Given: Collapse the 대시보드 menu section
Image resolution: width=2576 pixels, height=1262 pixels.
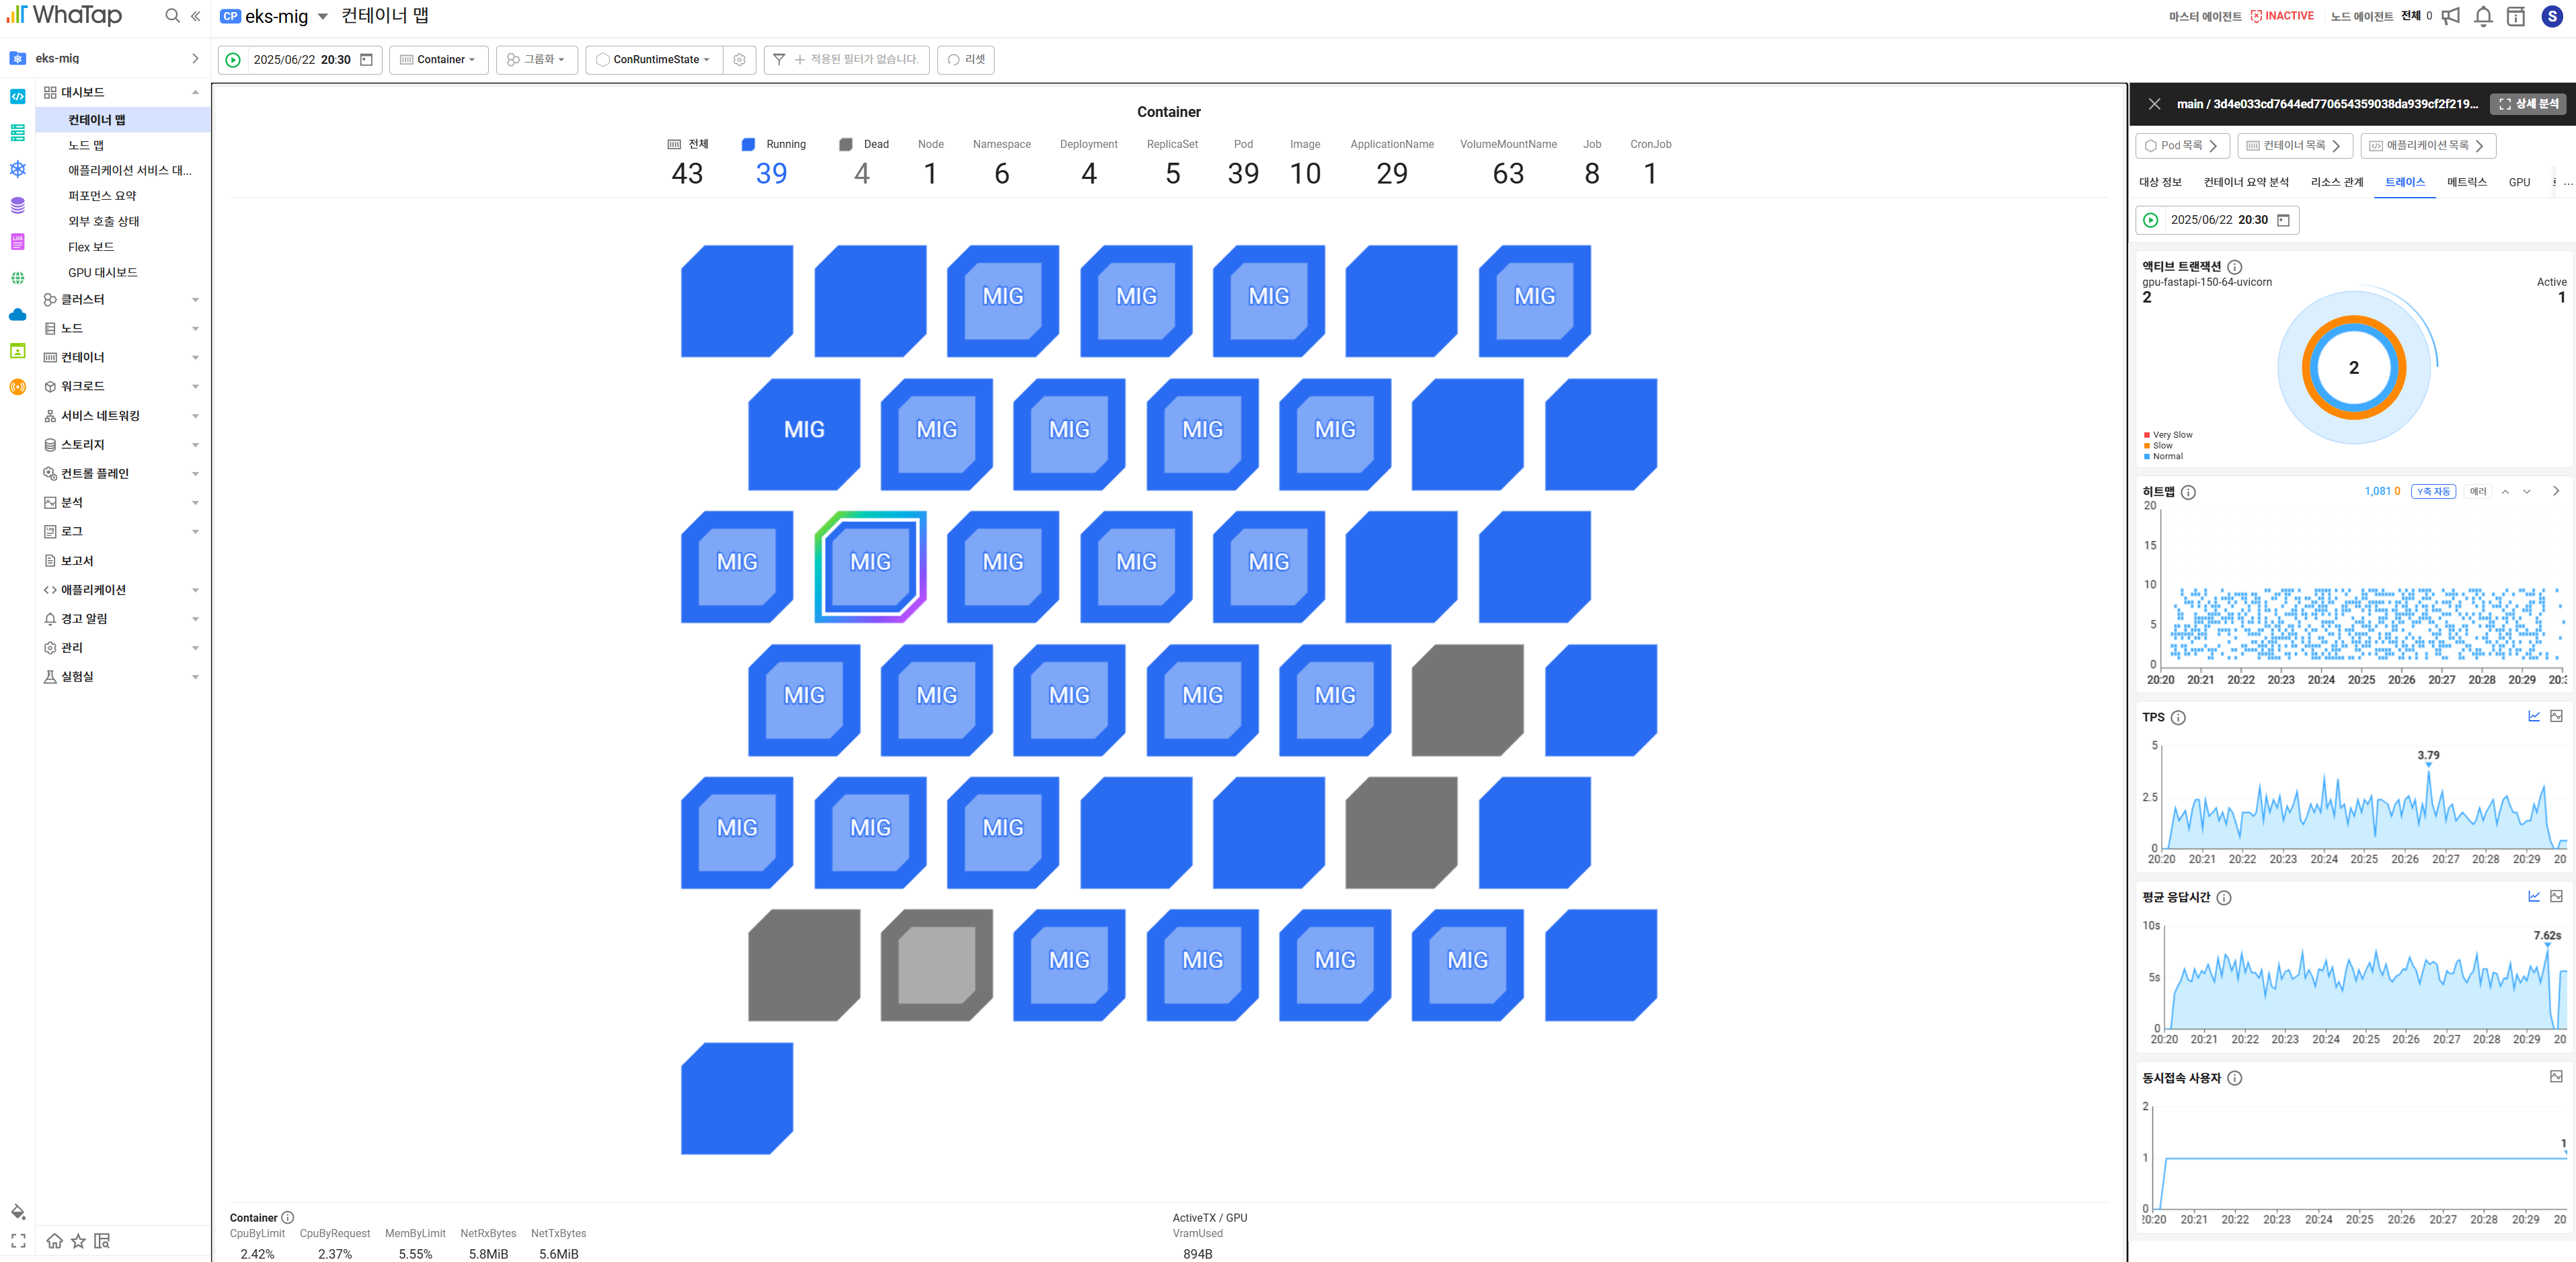Looking at the screenshot, I should tap(122, 92).
